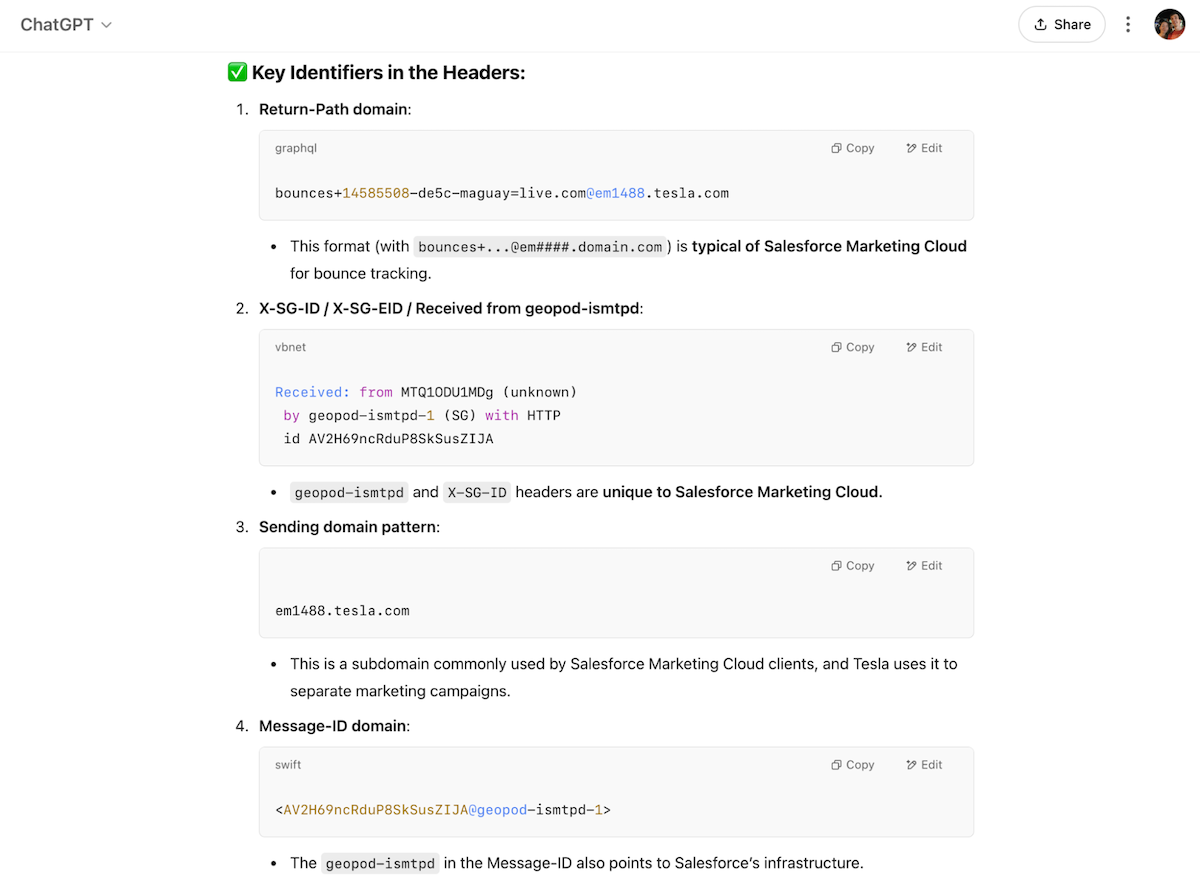Viewport: 1200px width, 882px height.
Task: Copy the graphql Return-Path code block
Action: tap(852, 148)
